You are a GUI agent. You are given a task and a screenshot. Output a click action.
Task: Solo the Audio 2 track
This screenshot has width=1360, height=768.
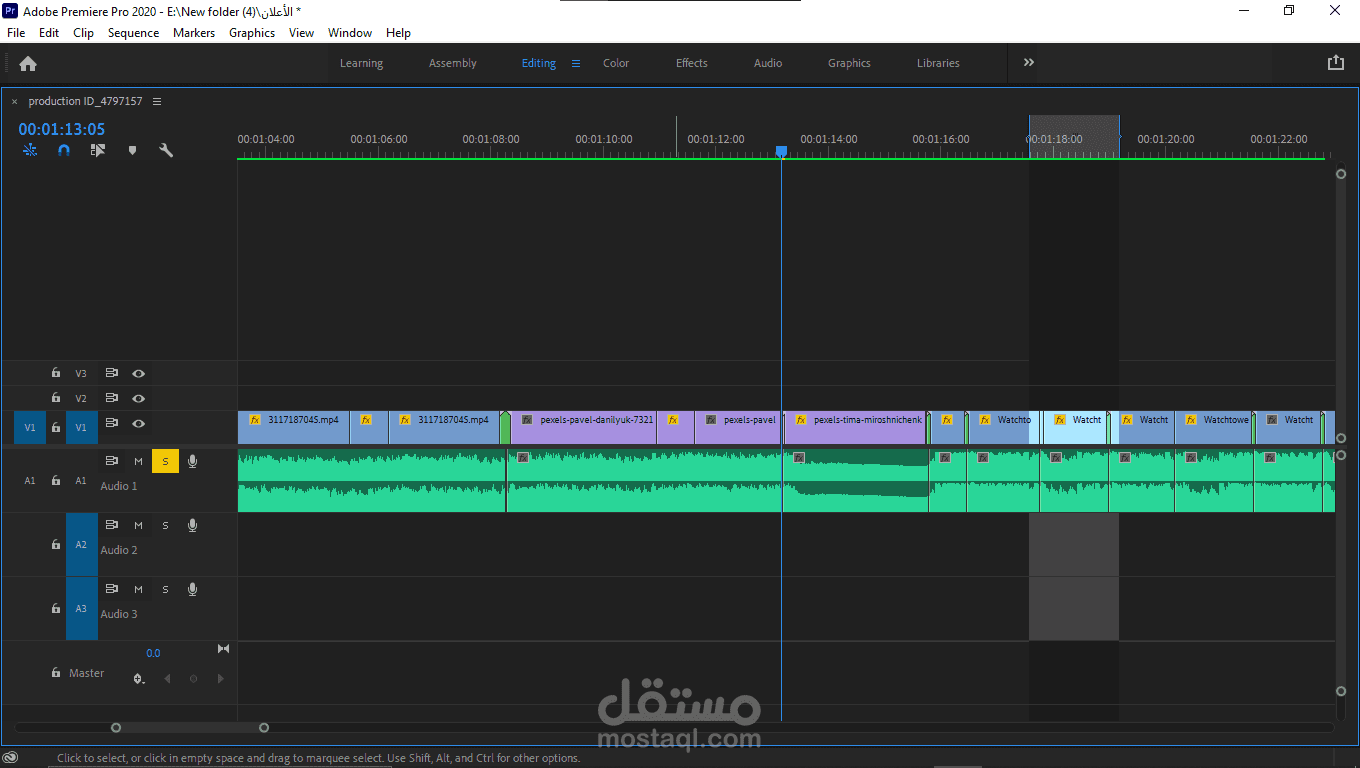165,525
